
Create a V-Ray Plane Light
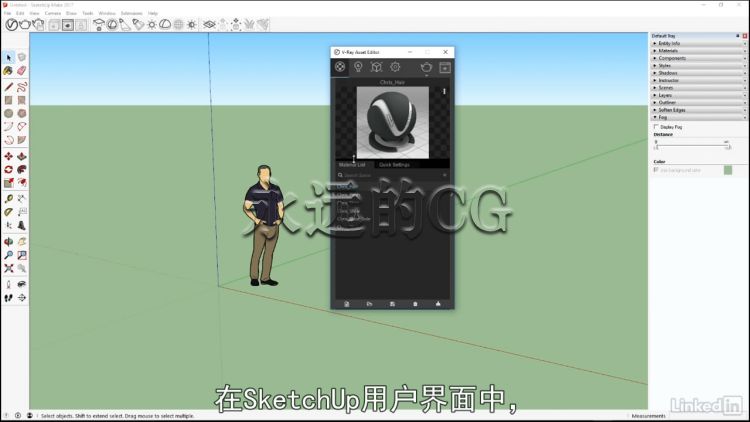click(99, 24)
